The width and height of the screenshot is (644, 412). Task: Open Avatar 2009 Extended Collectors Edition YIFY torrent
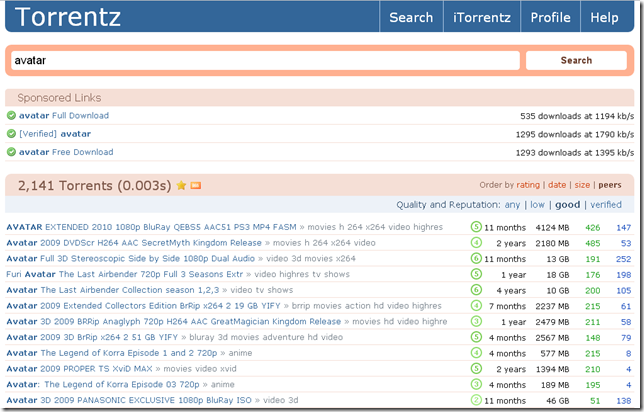pos(143,306)
